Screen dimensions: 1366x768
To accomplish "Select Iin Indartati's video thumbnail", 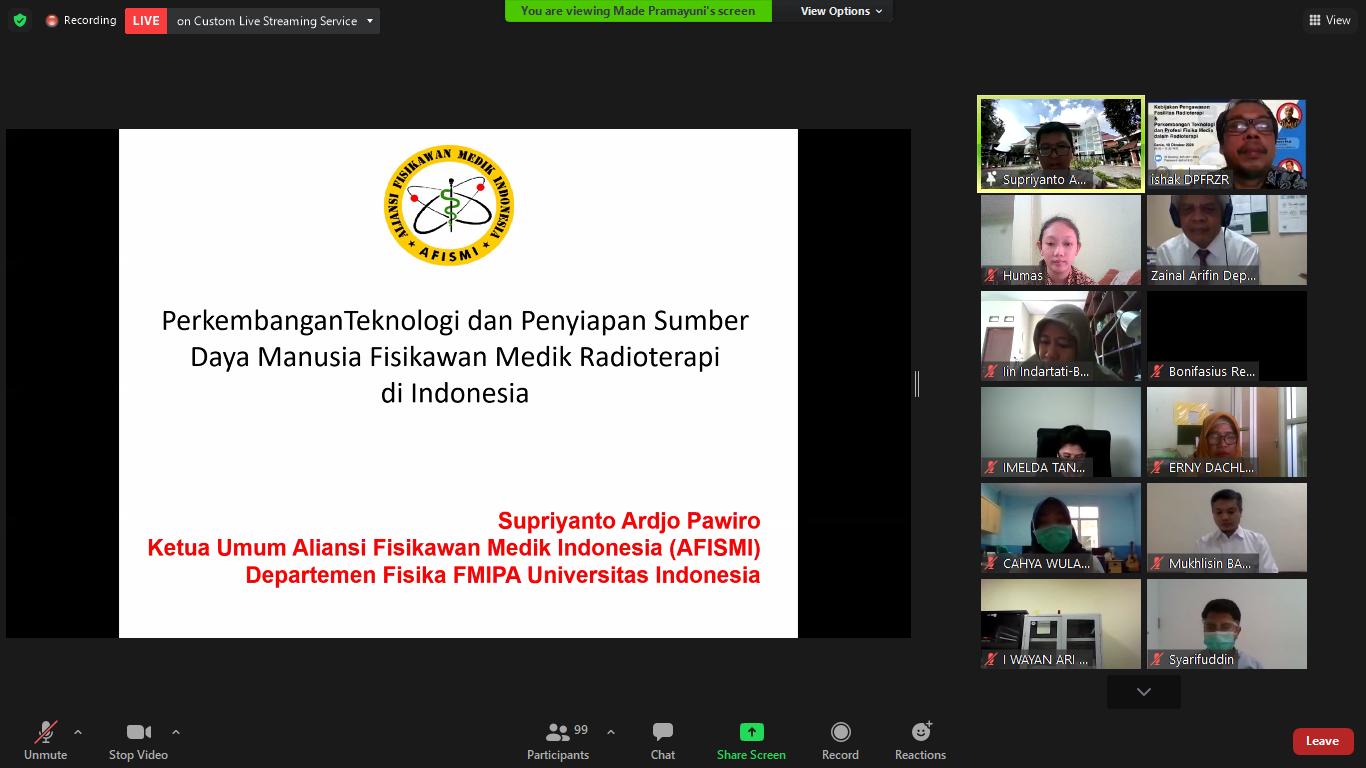I will pos(1061,336).
